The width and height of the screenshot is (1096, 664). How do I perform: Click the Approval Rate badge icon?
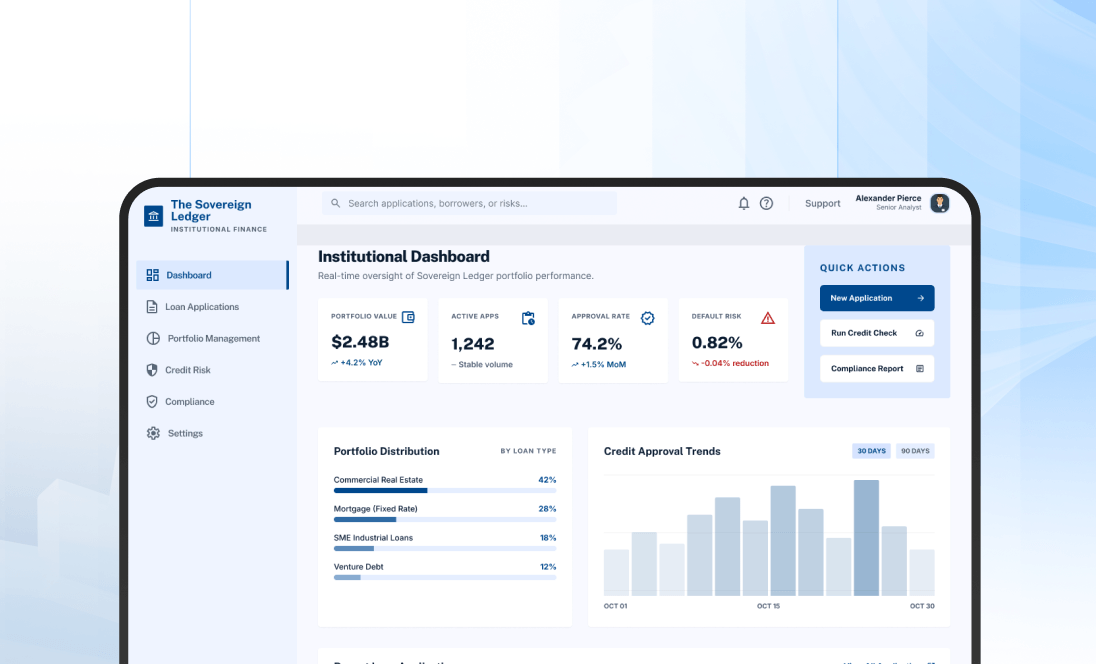coord(648,317)
